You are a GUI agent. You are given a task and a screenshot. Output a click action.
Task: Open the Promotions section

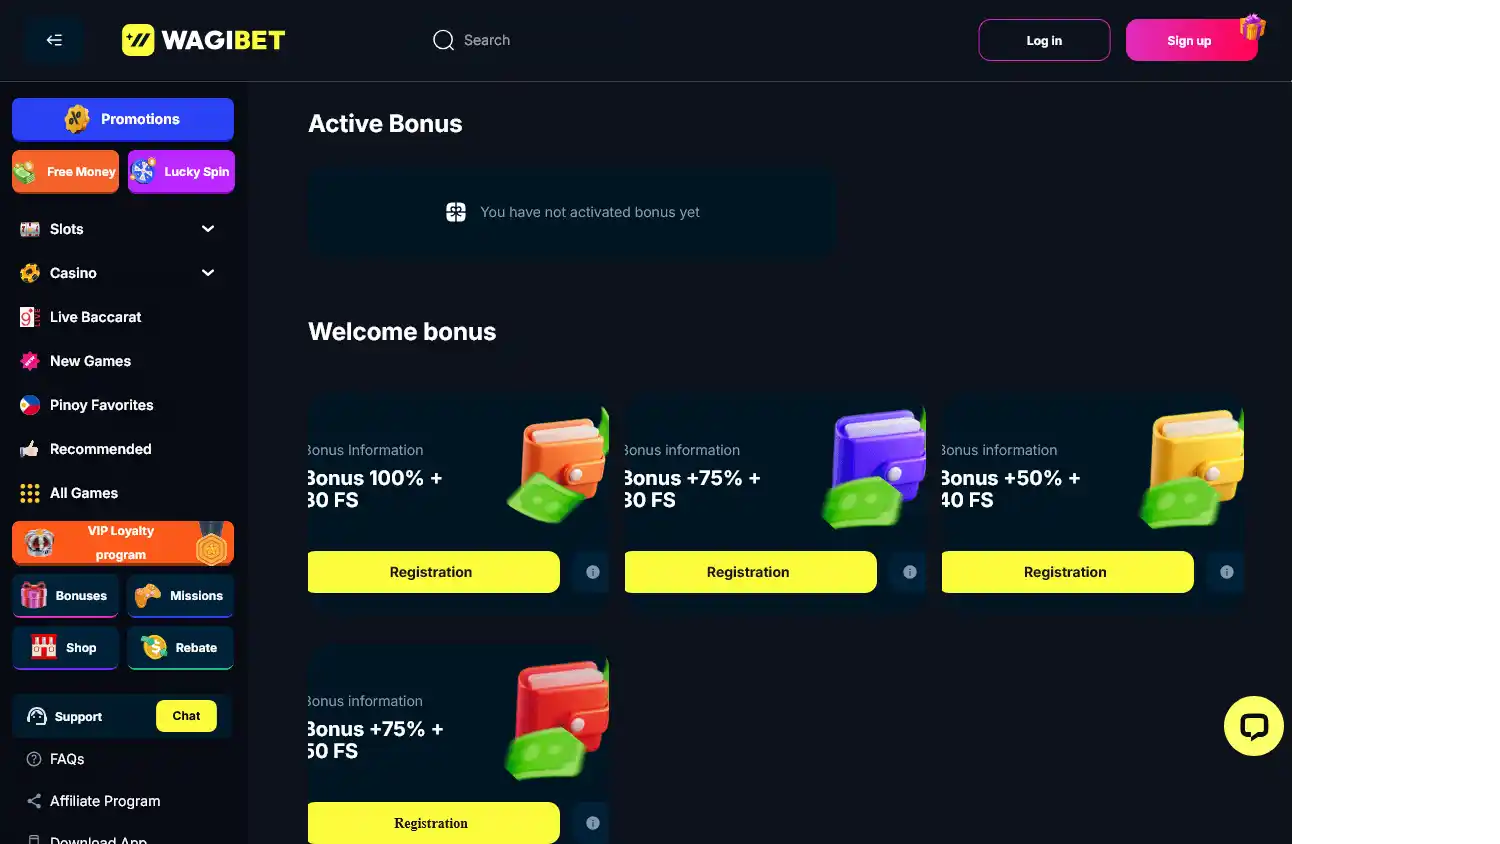tap(122, 118)
